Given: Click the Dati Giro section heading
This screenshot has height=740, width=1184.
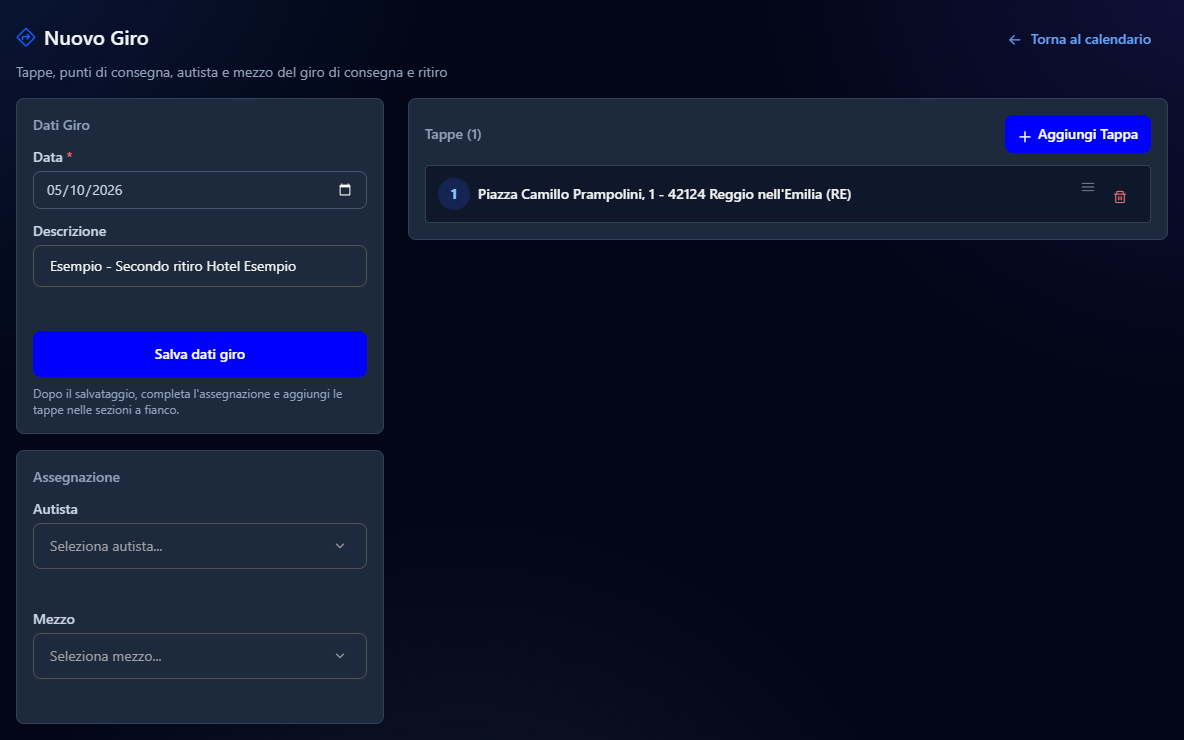Looking at the screenshot, I should pos(61,125).
